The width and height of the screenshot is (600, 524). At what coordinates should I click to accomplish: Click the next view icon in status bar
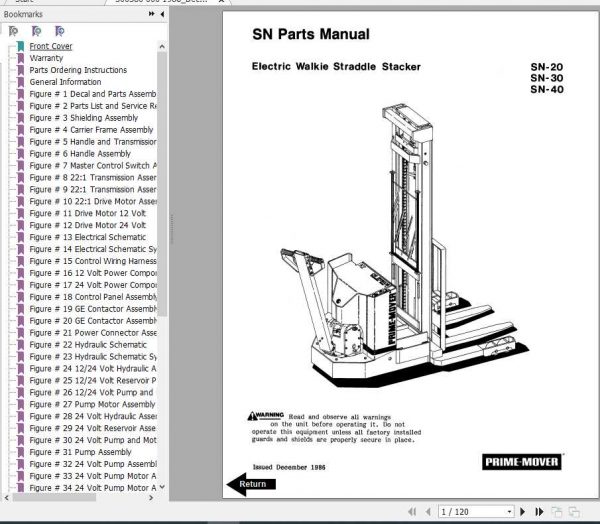pos(574,512)
